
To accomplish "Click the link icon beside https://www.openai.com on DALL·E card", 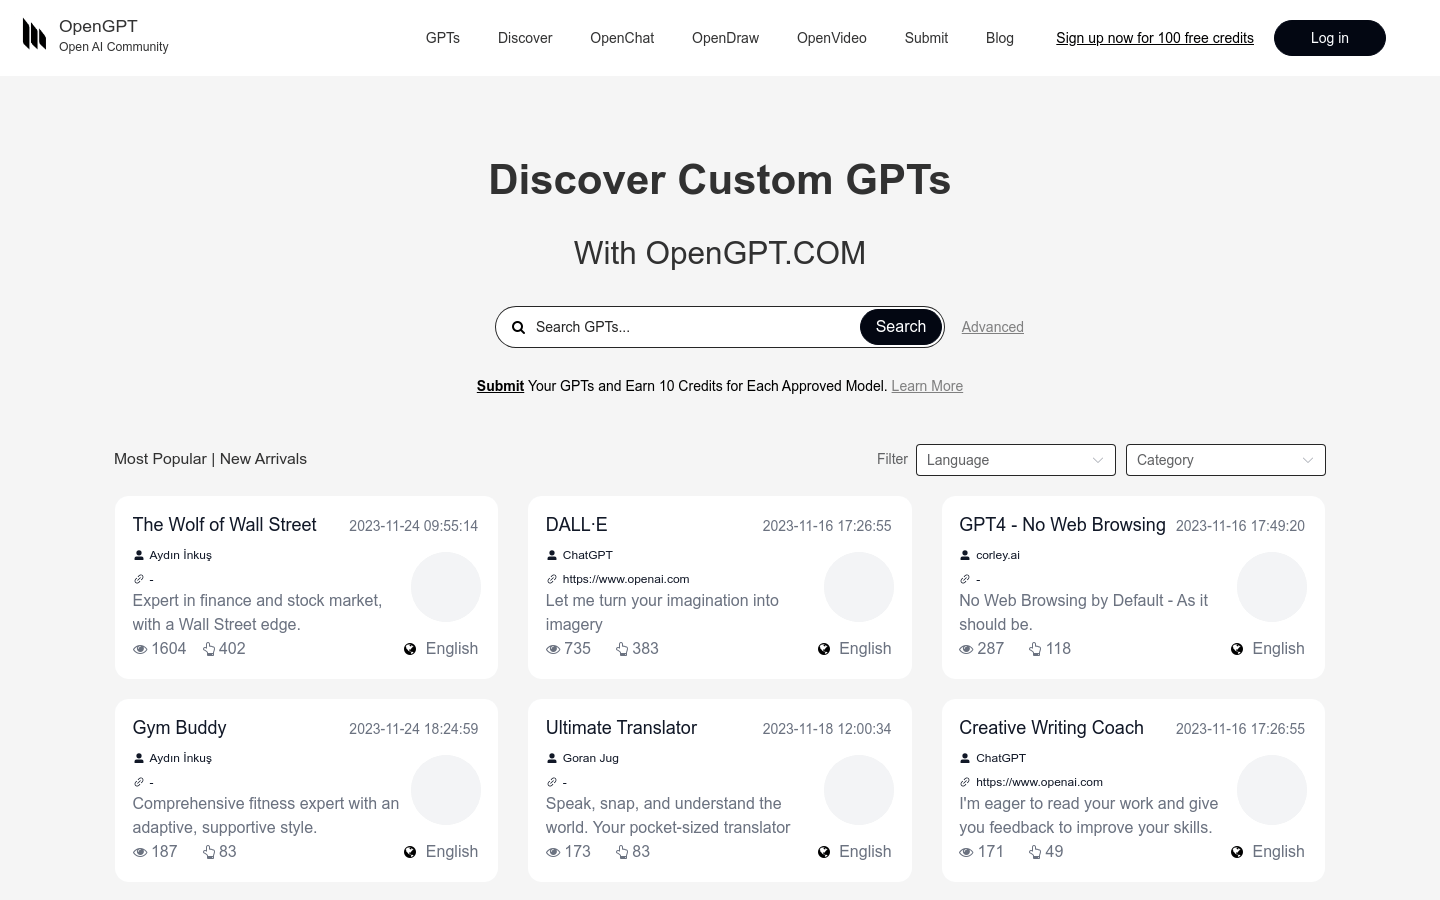I will point(551,579).
